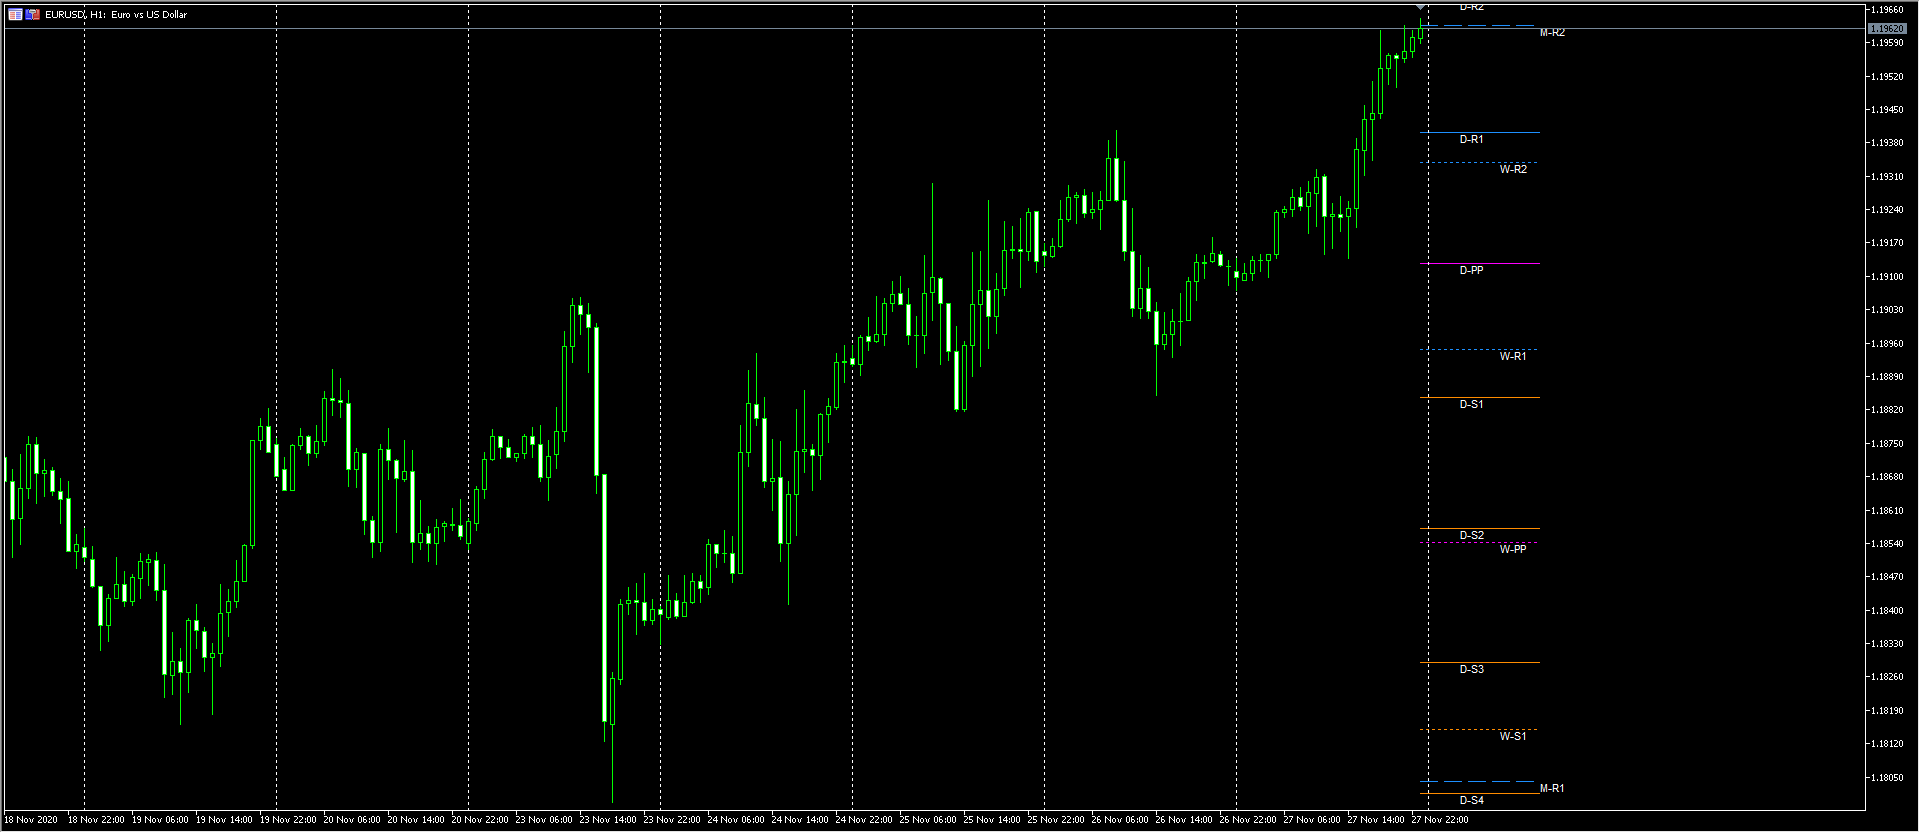This screenshot has width=1920, height=833.
Task: Select the D-R1 pivot label
Action: point(1471,139)
